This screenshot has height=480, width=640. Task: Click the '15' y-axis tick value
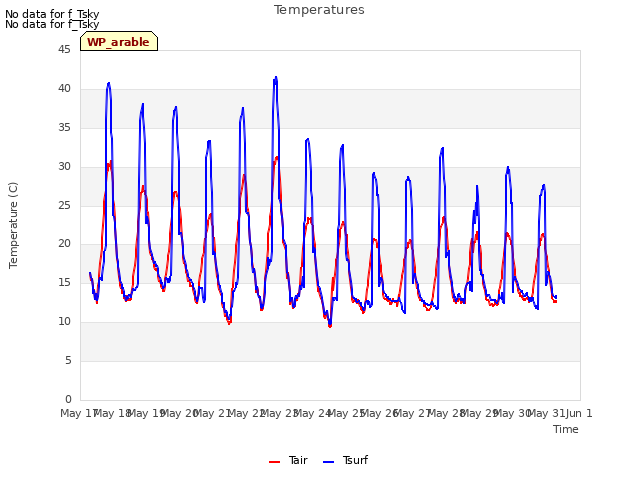tap(64, 282)
